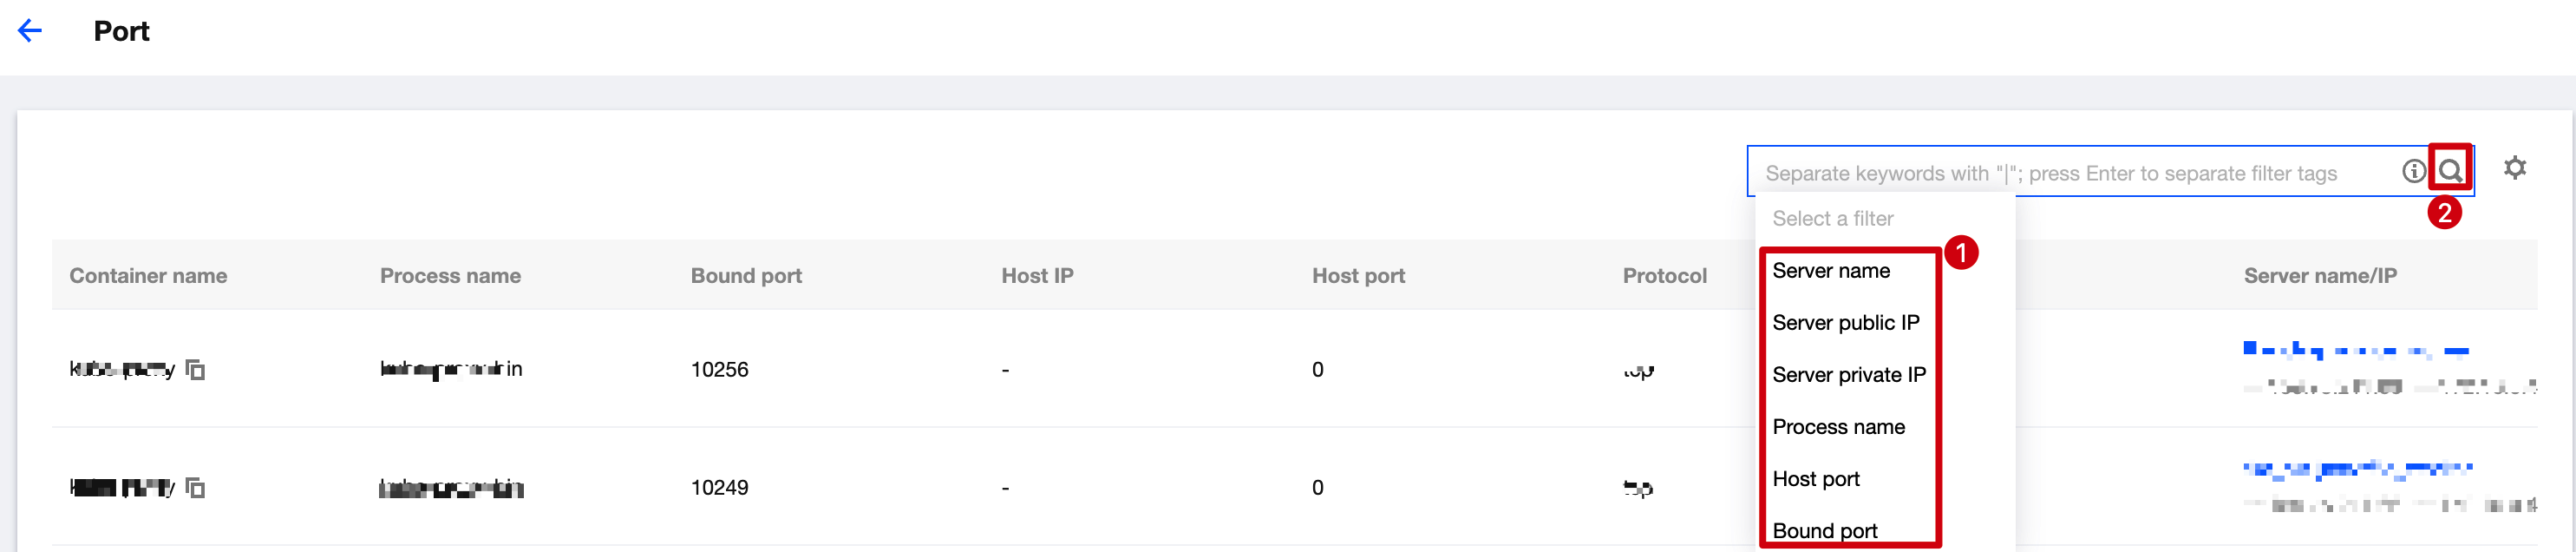Image resolution: width=2576 pixels, height=552 pixels.
Task: Click the blue back arrow icon
Action: [x=30, y=31]
